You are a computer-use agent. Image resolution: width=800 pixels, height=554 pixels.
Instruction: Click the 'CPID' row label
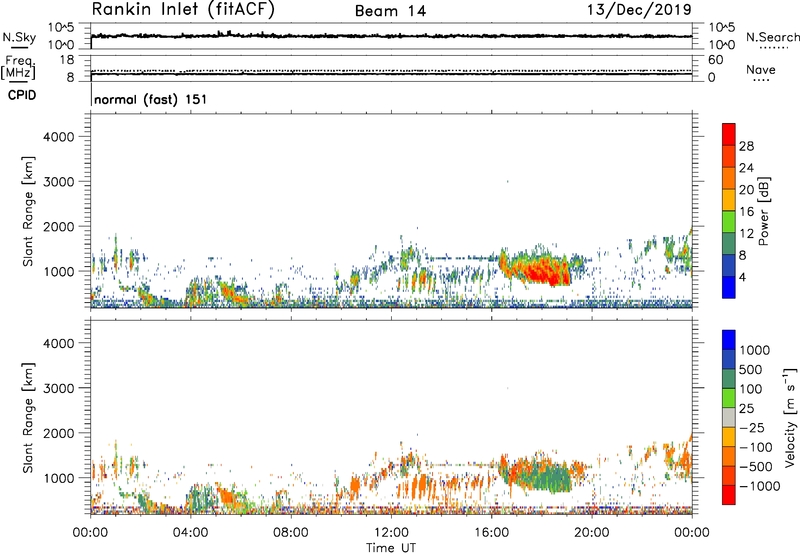(22, 95)
